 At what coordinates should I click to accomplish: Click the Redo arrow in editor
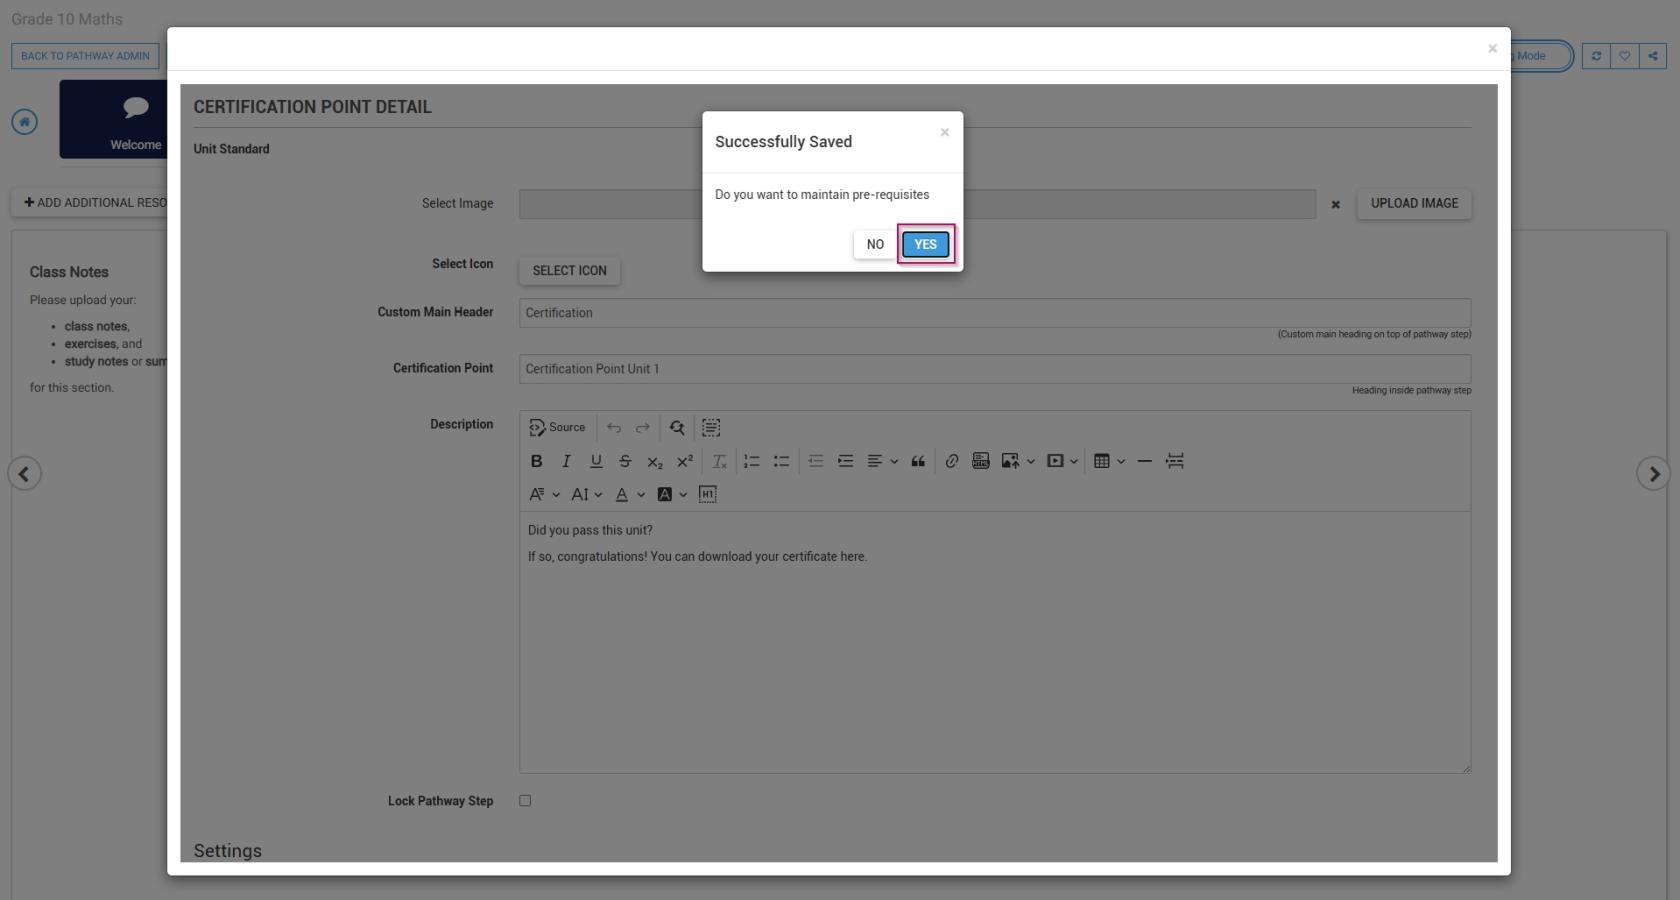tap(643, 427)
